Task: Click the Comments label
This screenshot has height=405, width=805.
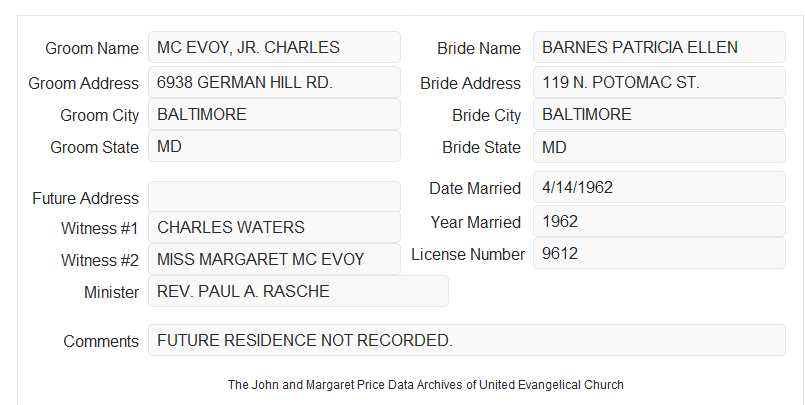Action: pyautogui.click(x=101, y=341)
